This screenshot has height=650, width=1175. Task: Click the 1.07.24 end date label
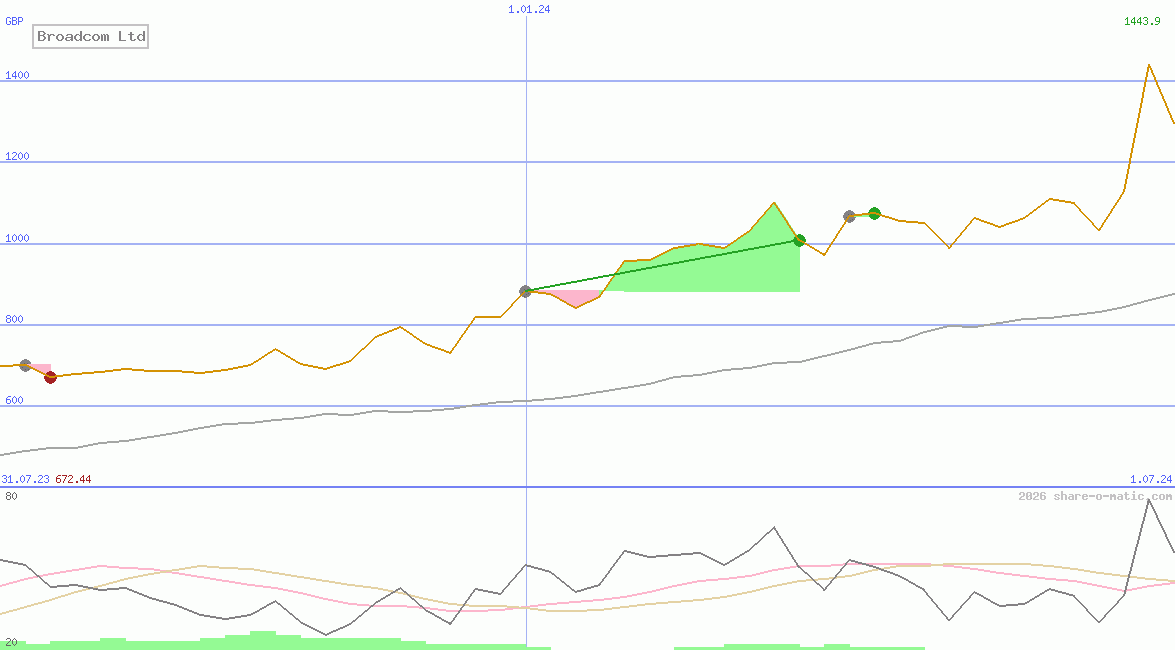[x=1151, y=479]
